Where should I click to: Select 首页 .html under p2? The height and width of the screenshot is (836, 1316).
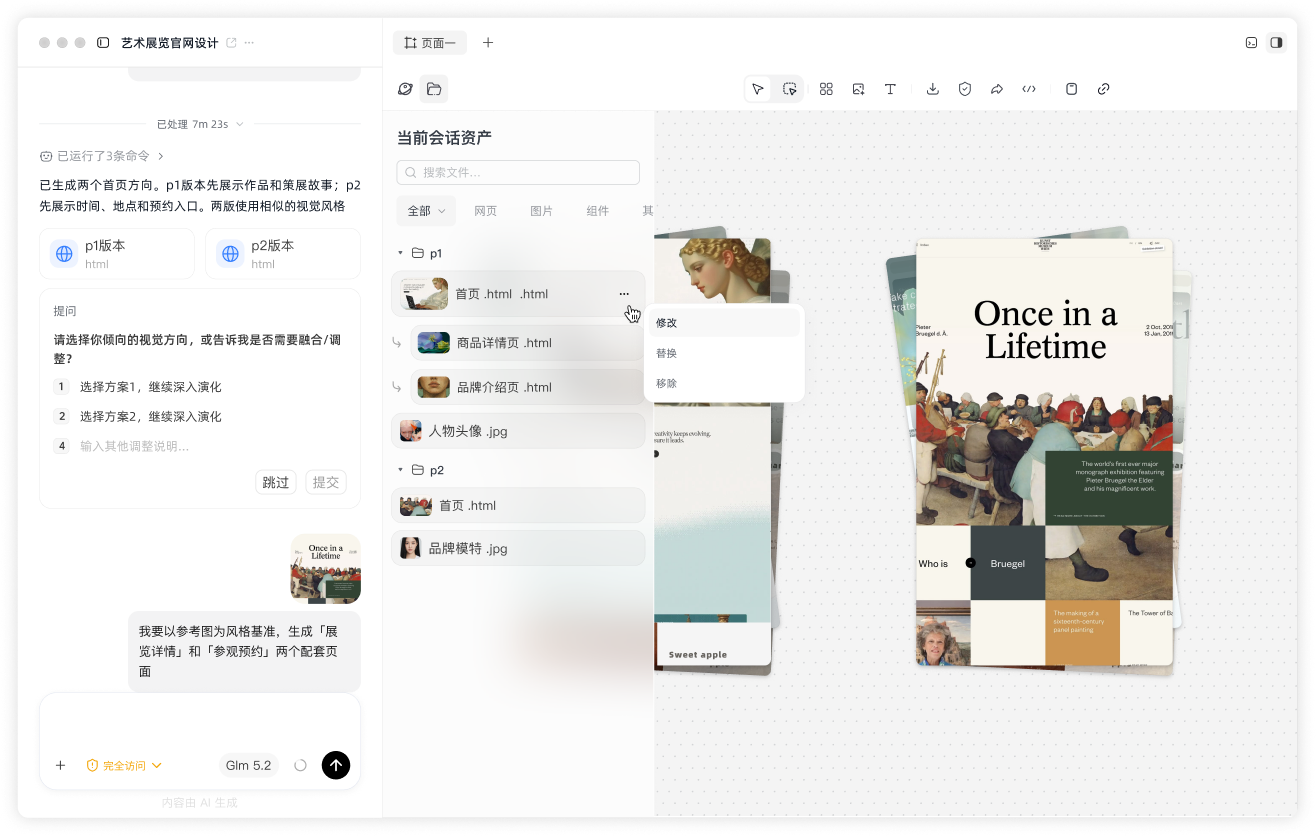tap(518, 505)
